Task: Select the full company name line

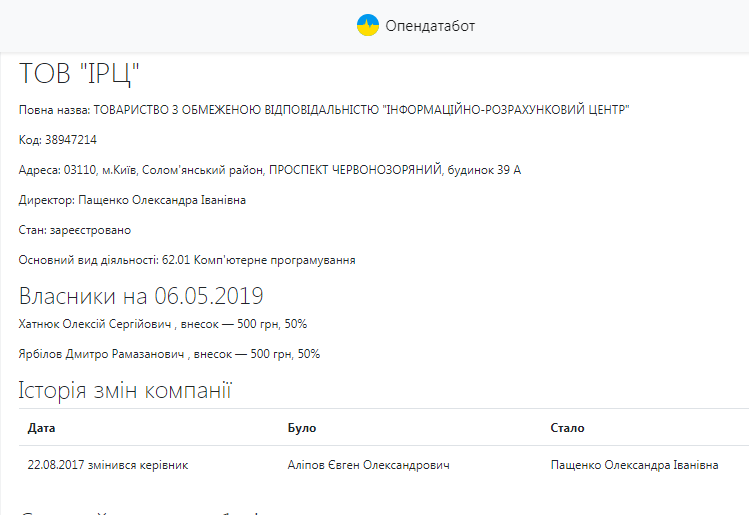Action: 324,109
